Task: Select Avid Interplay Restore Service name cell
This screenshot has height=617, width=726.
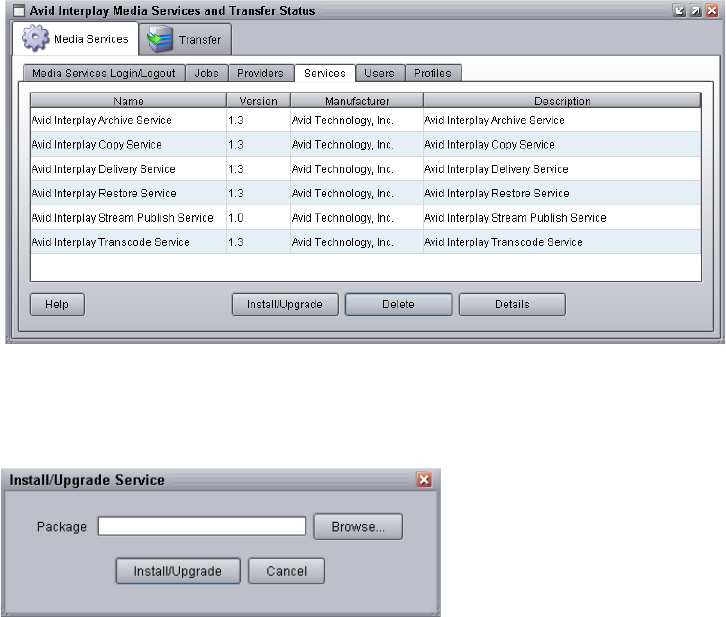Action: click(128, 193)
